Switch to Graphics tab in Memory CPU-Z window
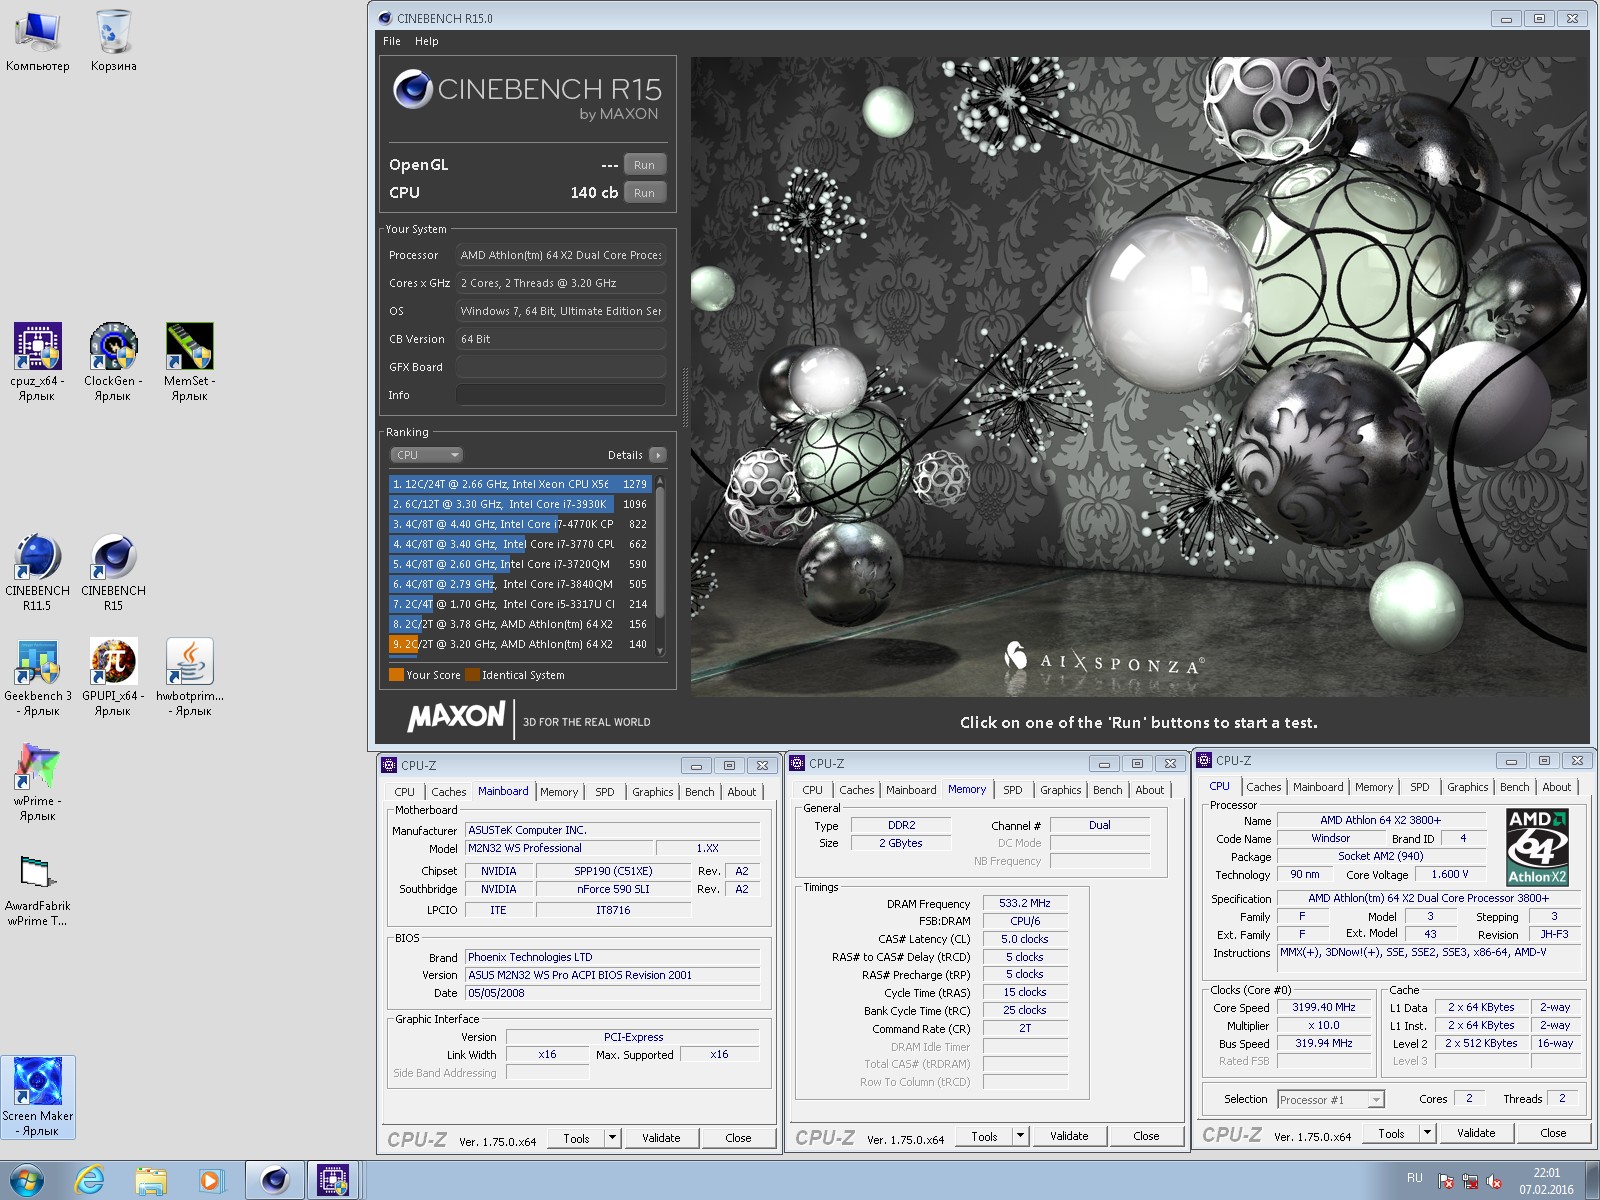This screenshot has height=1200, width=1600. (1060, 790)
